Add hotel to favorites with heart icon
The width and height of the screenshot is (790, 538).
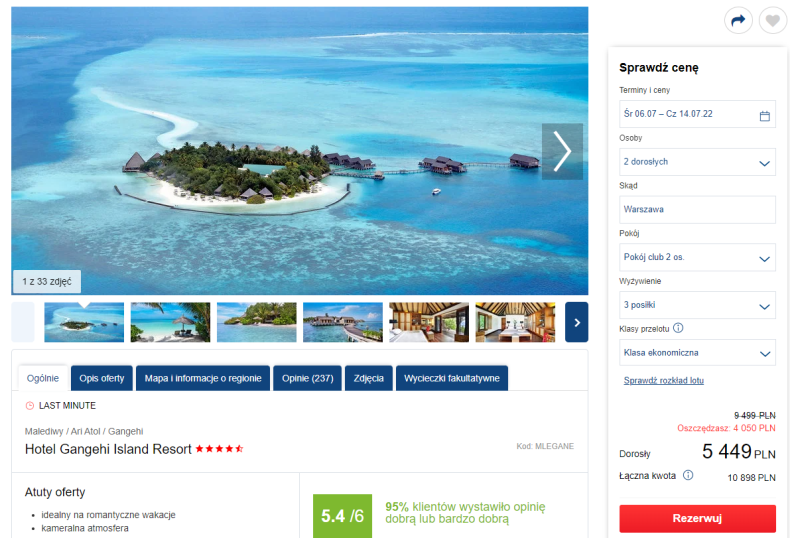(x=773, y=21)
